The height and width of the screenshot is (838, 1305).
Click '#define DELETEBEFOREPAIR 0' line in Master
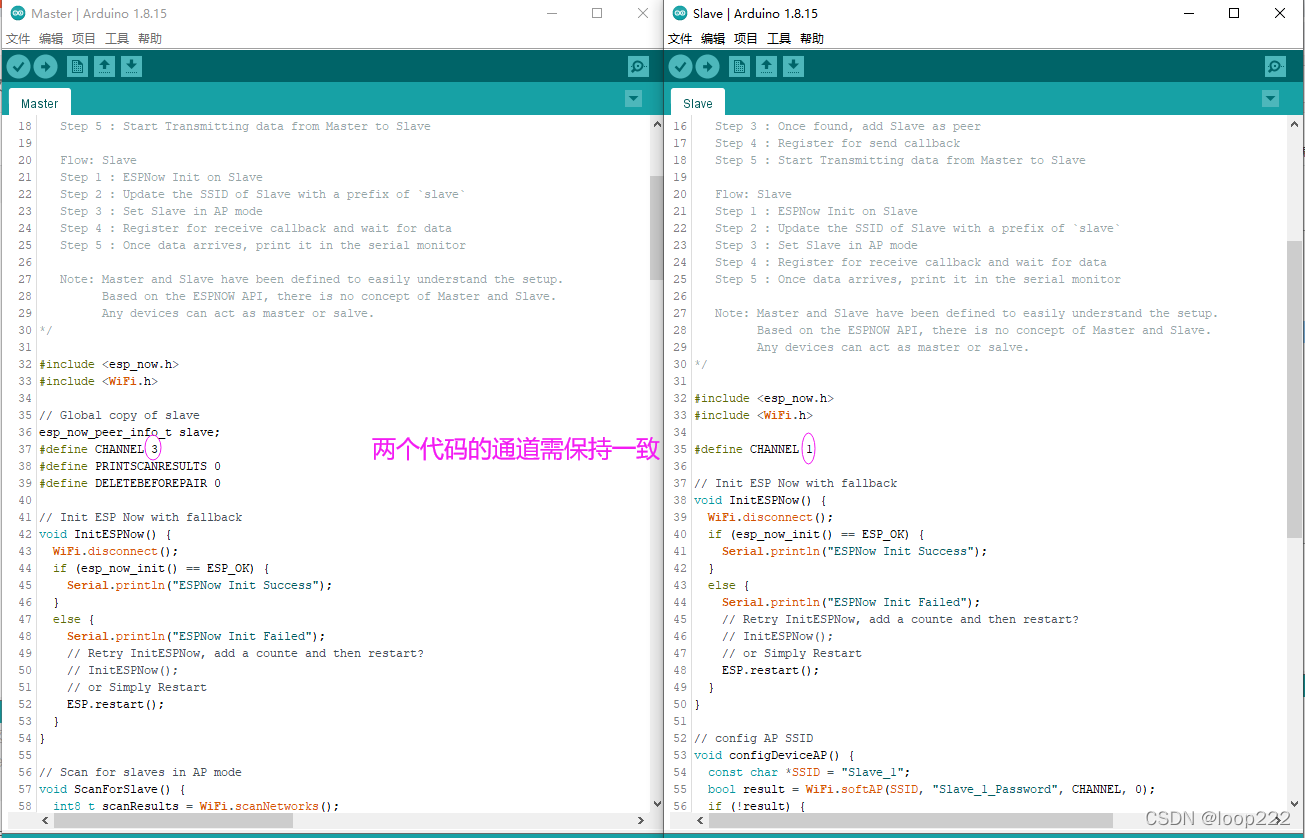pos(130,483)
